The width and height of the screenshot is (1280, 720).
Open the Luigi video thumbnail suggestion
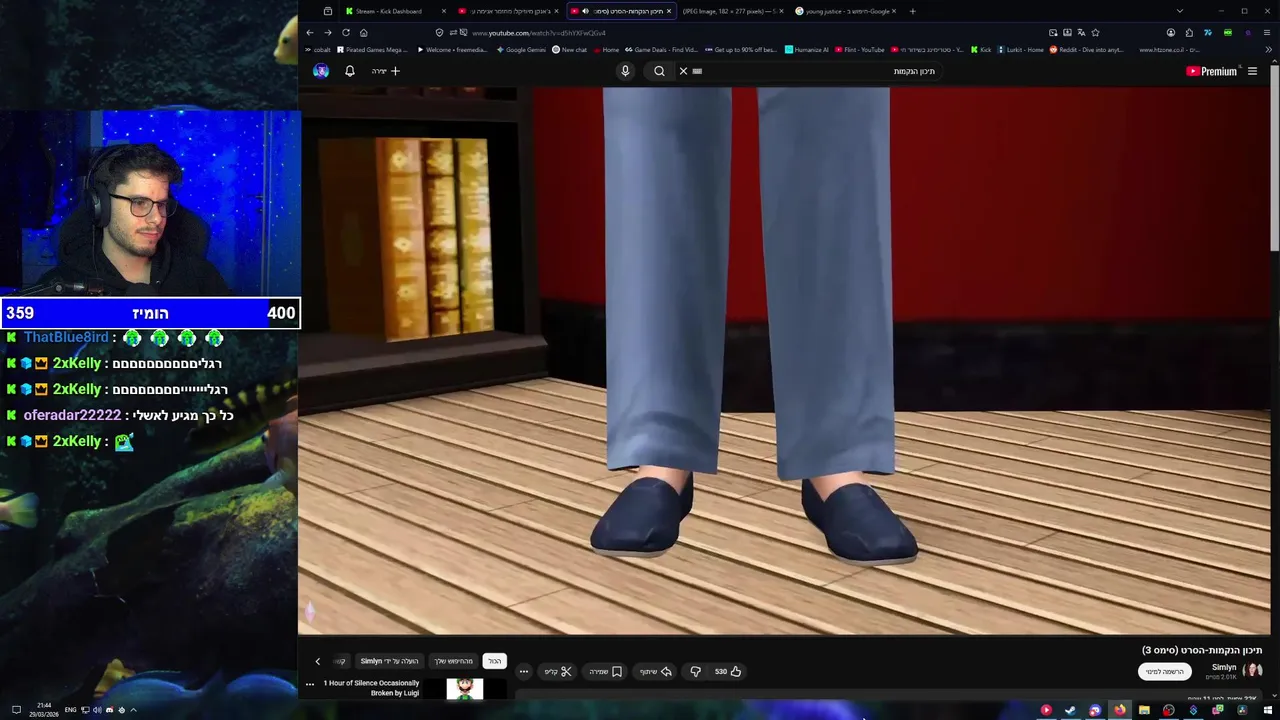[x=465, y=688]
